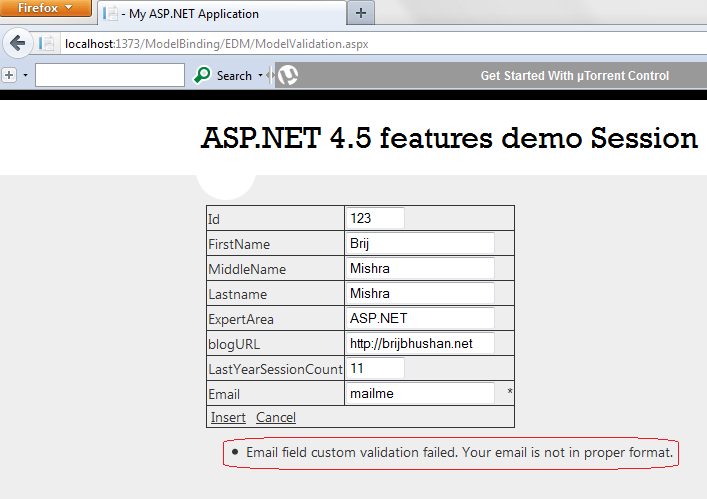Viewport: 707px width, 499px height.
Task: Select the My ASP.NET Application tab
Action: (220, 14)
